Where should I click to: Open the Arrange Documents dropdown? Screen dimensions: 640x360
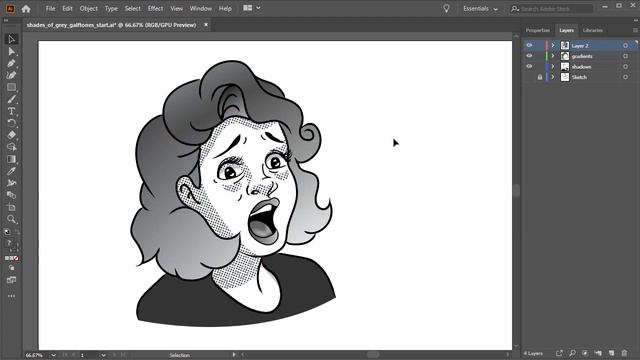tap(252, 8)
